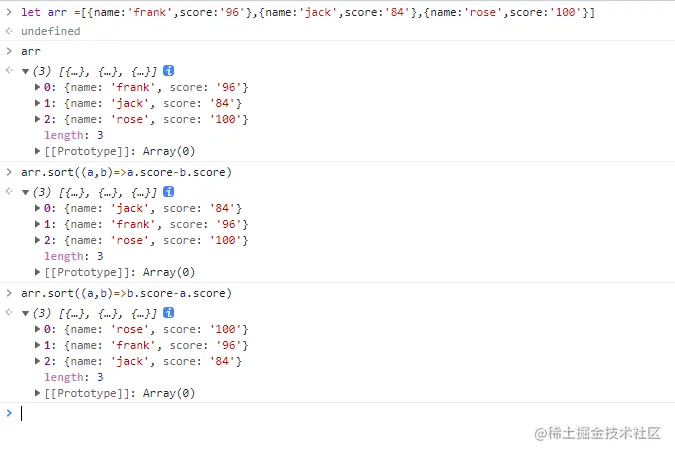Viewport: 675px width, 455px height.
Task: Expand item 2 jack in descending sort result
Action: tap(38, 361)
